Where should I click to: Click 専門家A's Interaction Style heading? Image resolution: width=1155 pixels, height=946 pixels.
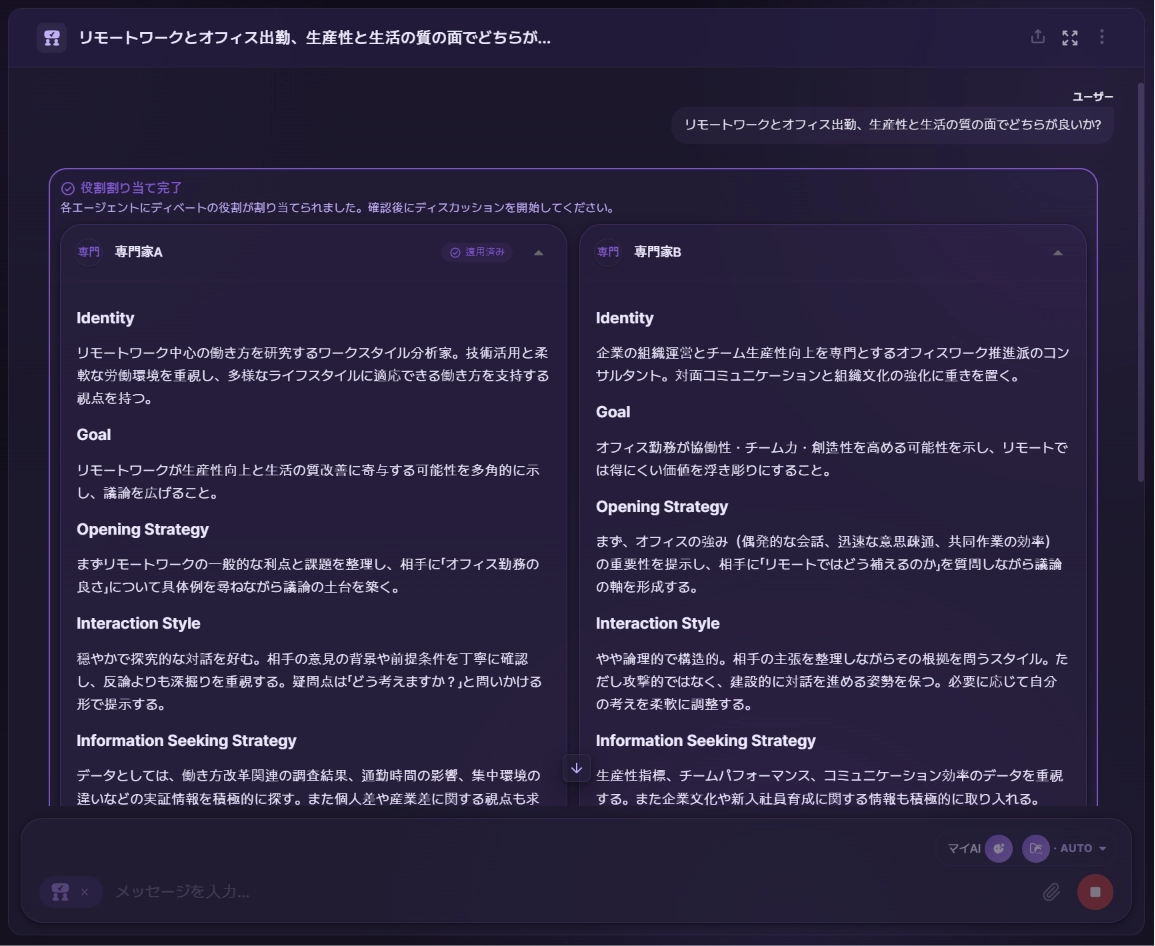pyautogui.click(x=138, y=623)
